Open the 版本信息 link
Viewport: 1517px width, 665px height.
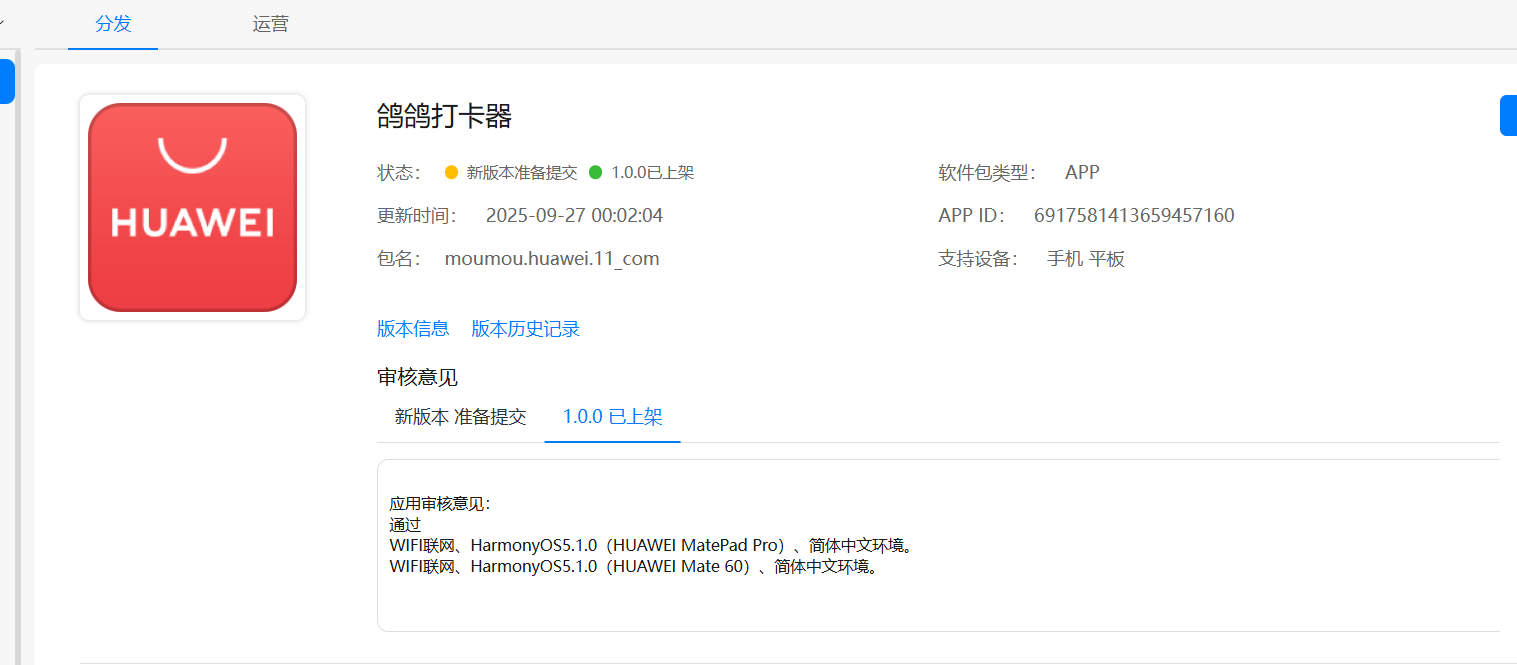(413, 329)
